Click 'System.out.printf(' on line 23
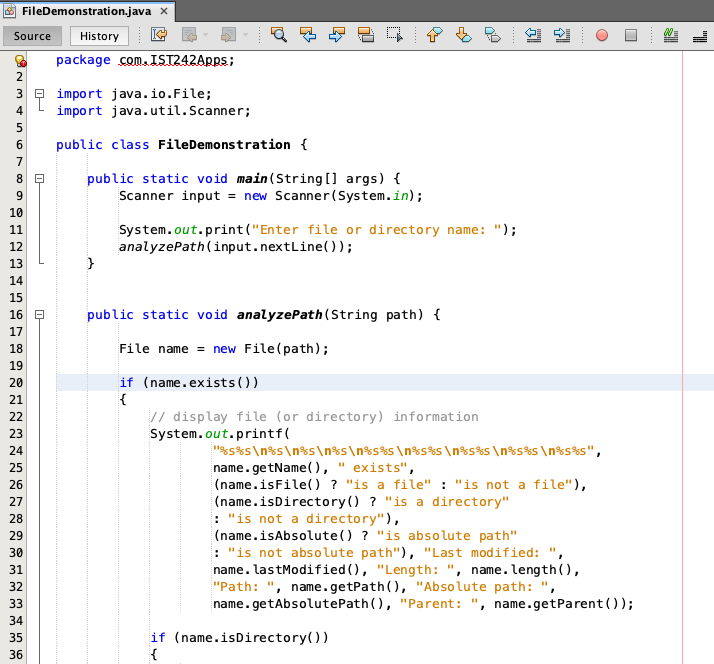Screen dimensions: 714x664 coord(220,434)
